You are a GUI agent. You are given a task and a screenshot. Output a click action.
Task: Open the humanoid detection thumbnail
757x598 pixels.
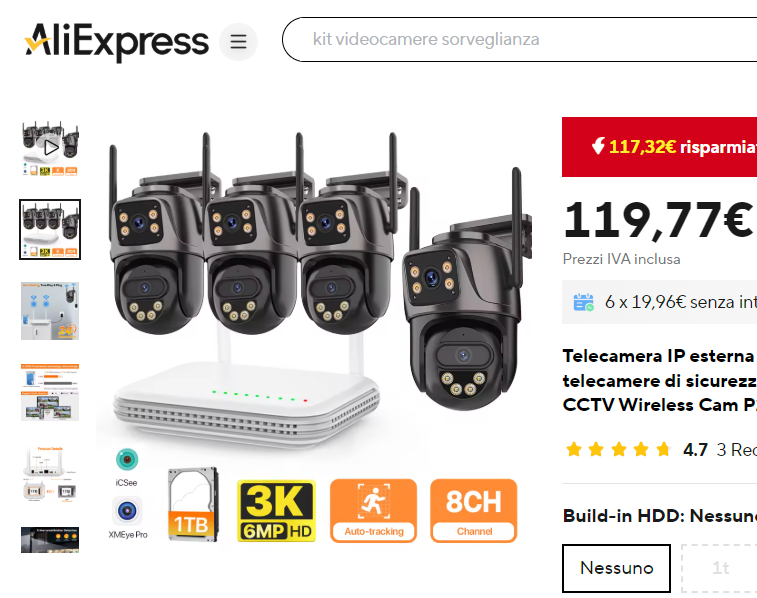click(50, 540)
